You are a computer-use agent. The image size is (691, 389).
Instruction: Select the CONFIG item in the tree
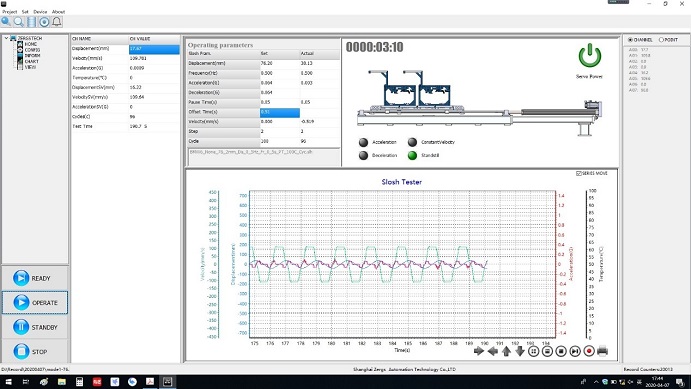pos(32,50)
